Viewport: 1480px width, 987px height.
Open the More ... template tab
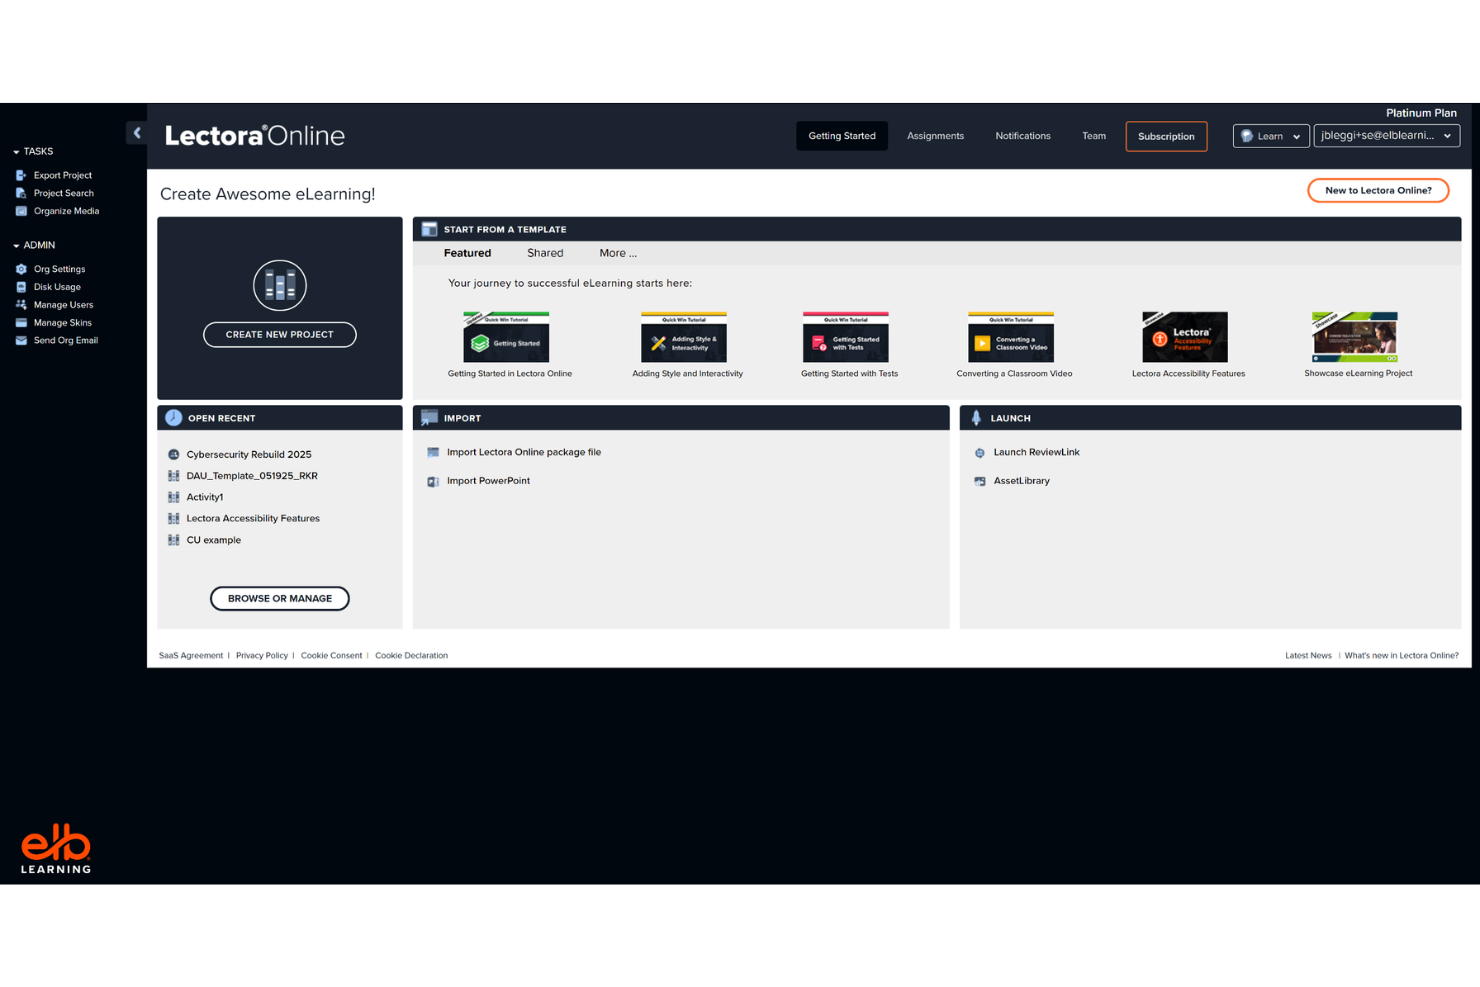[618, 253]
